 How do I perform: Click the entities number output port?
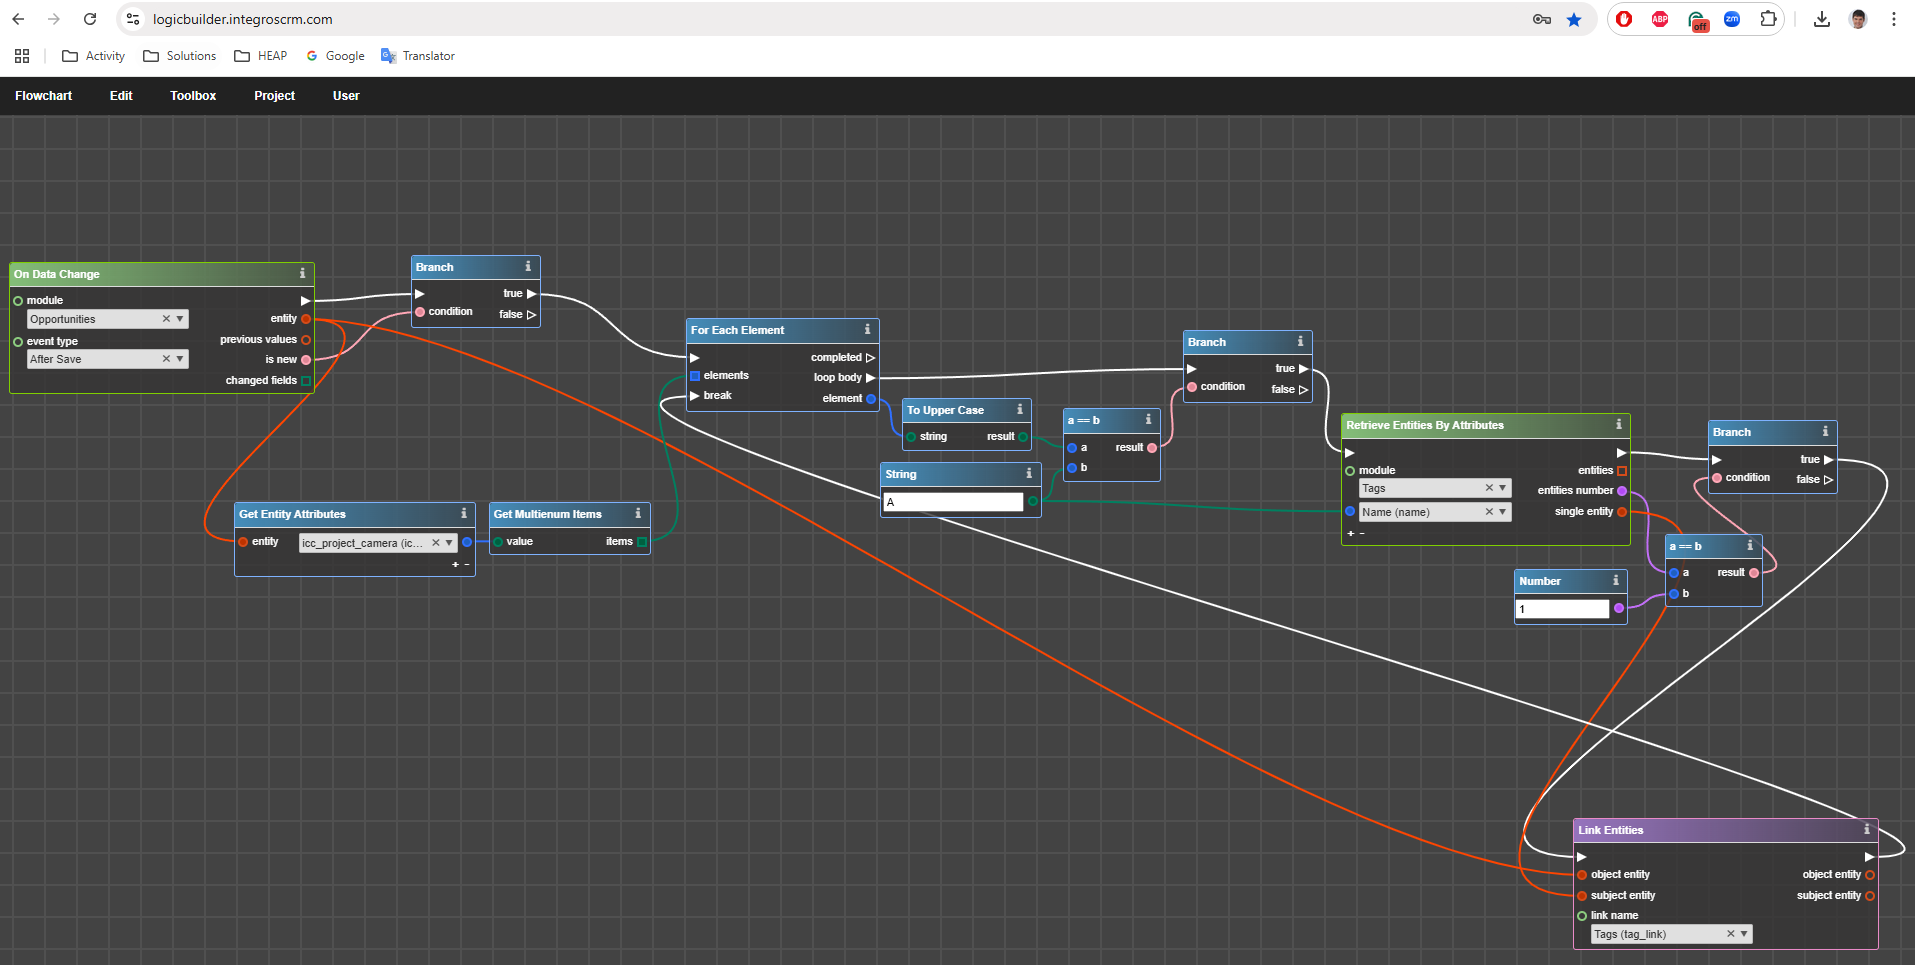tap(1622, 491)
